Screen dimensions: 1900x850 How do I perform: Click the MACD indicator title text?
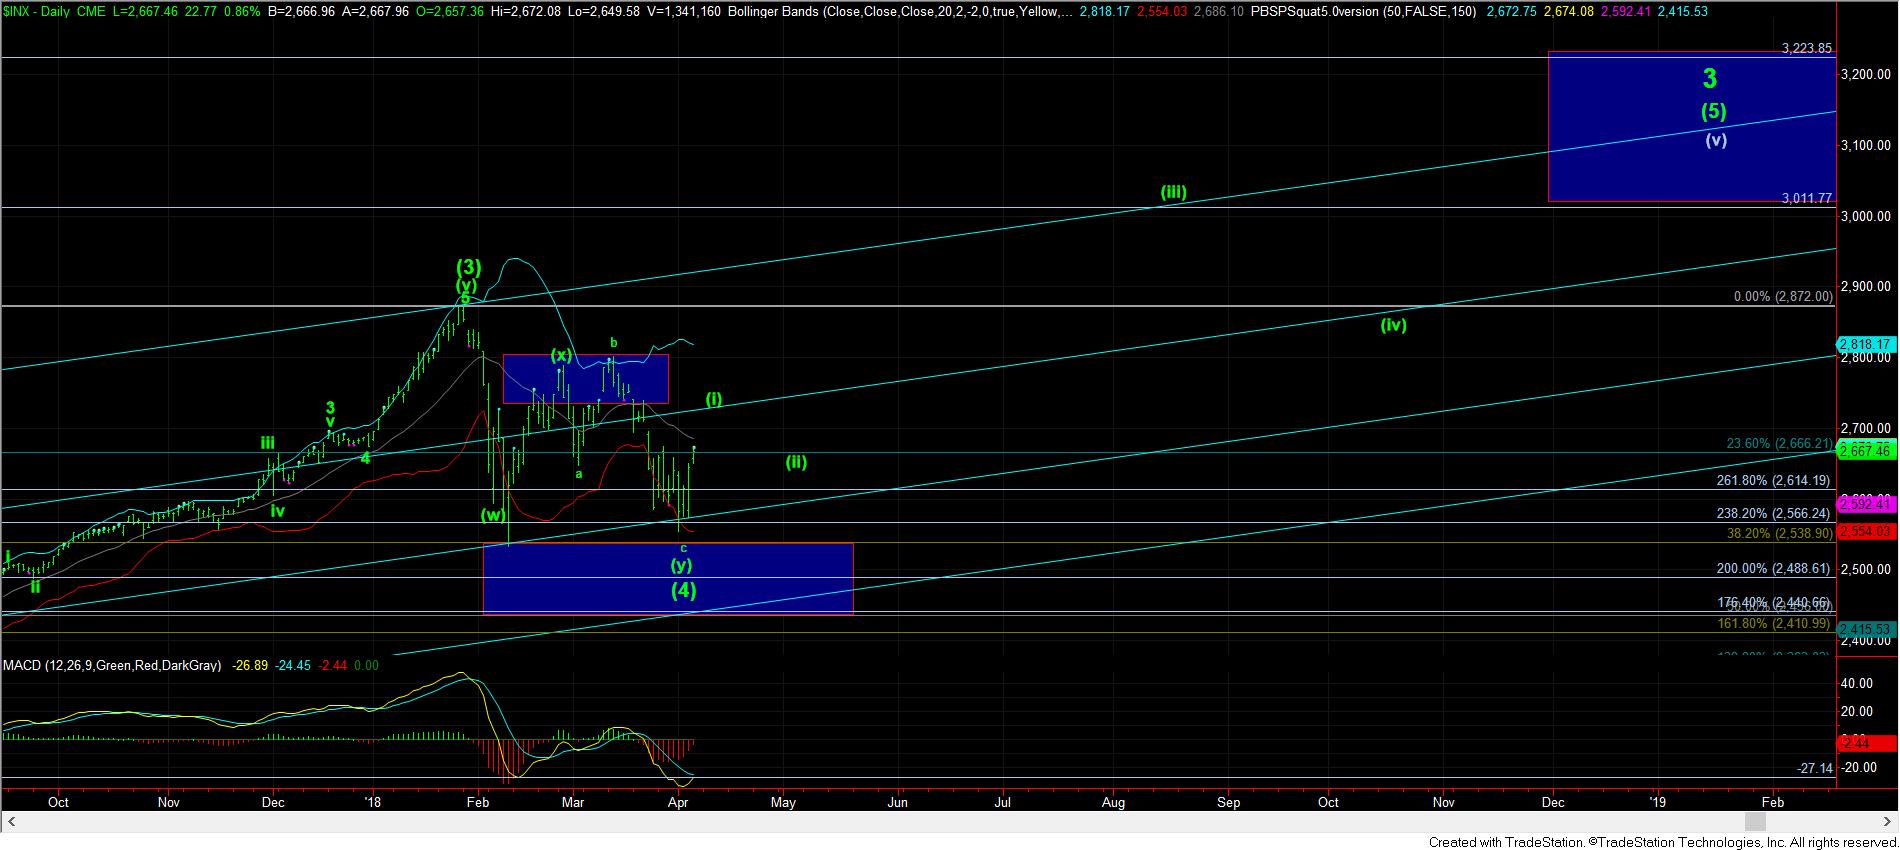112,665
